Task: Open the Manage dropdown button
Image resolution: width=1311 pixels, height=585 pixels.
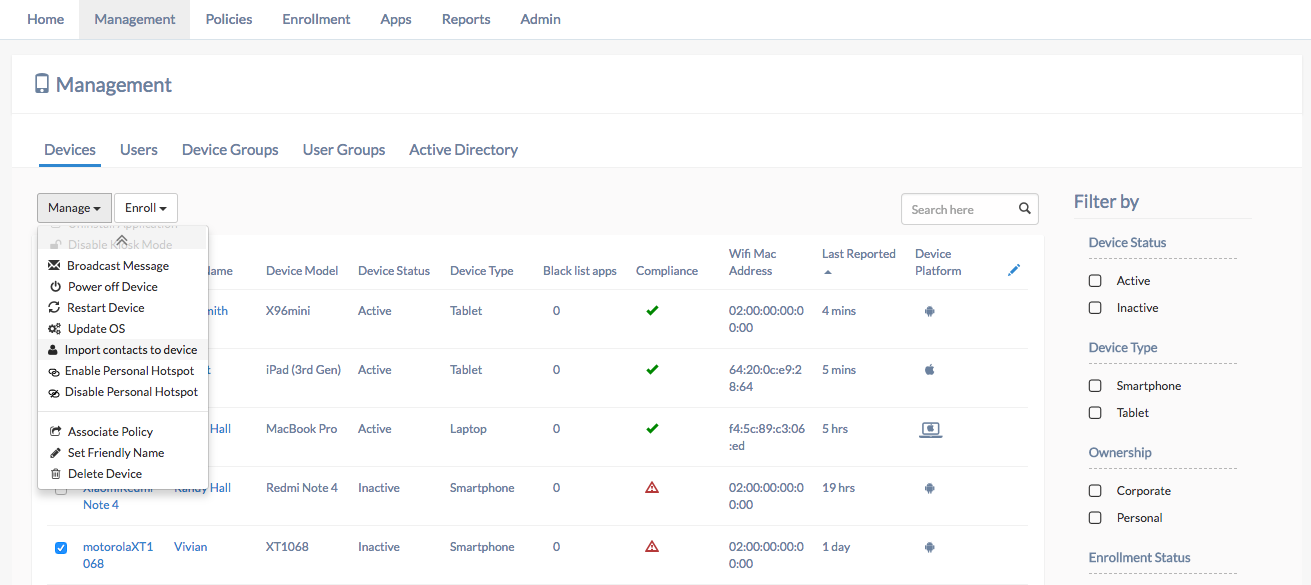Action: pyautogui.click(x=75, y=208)
